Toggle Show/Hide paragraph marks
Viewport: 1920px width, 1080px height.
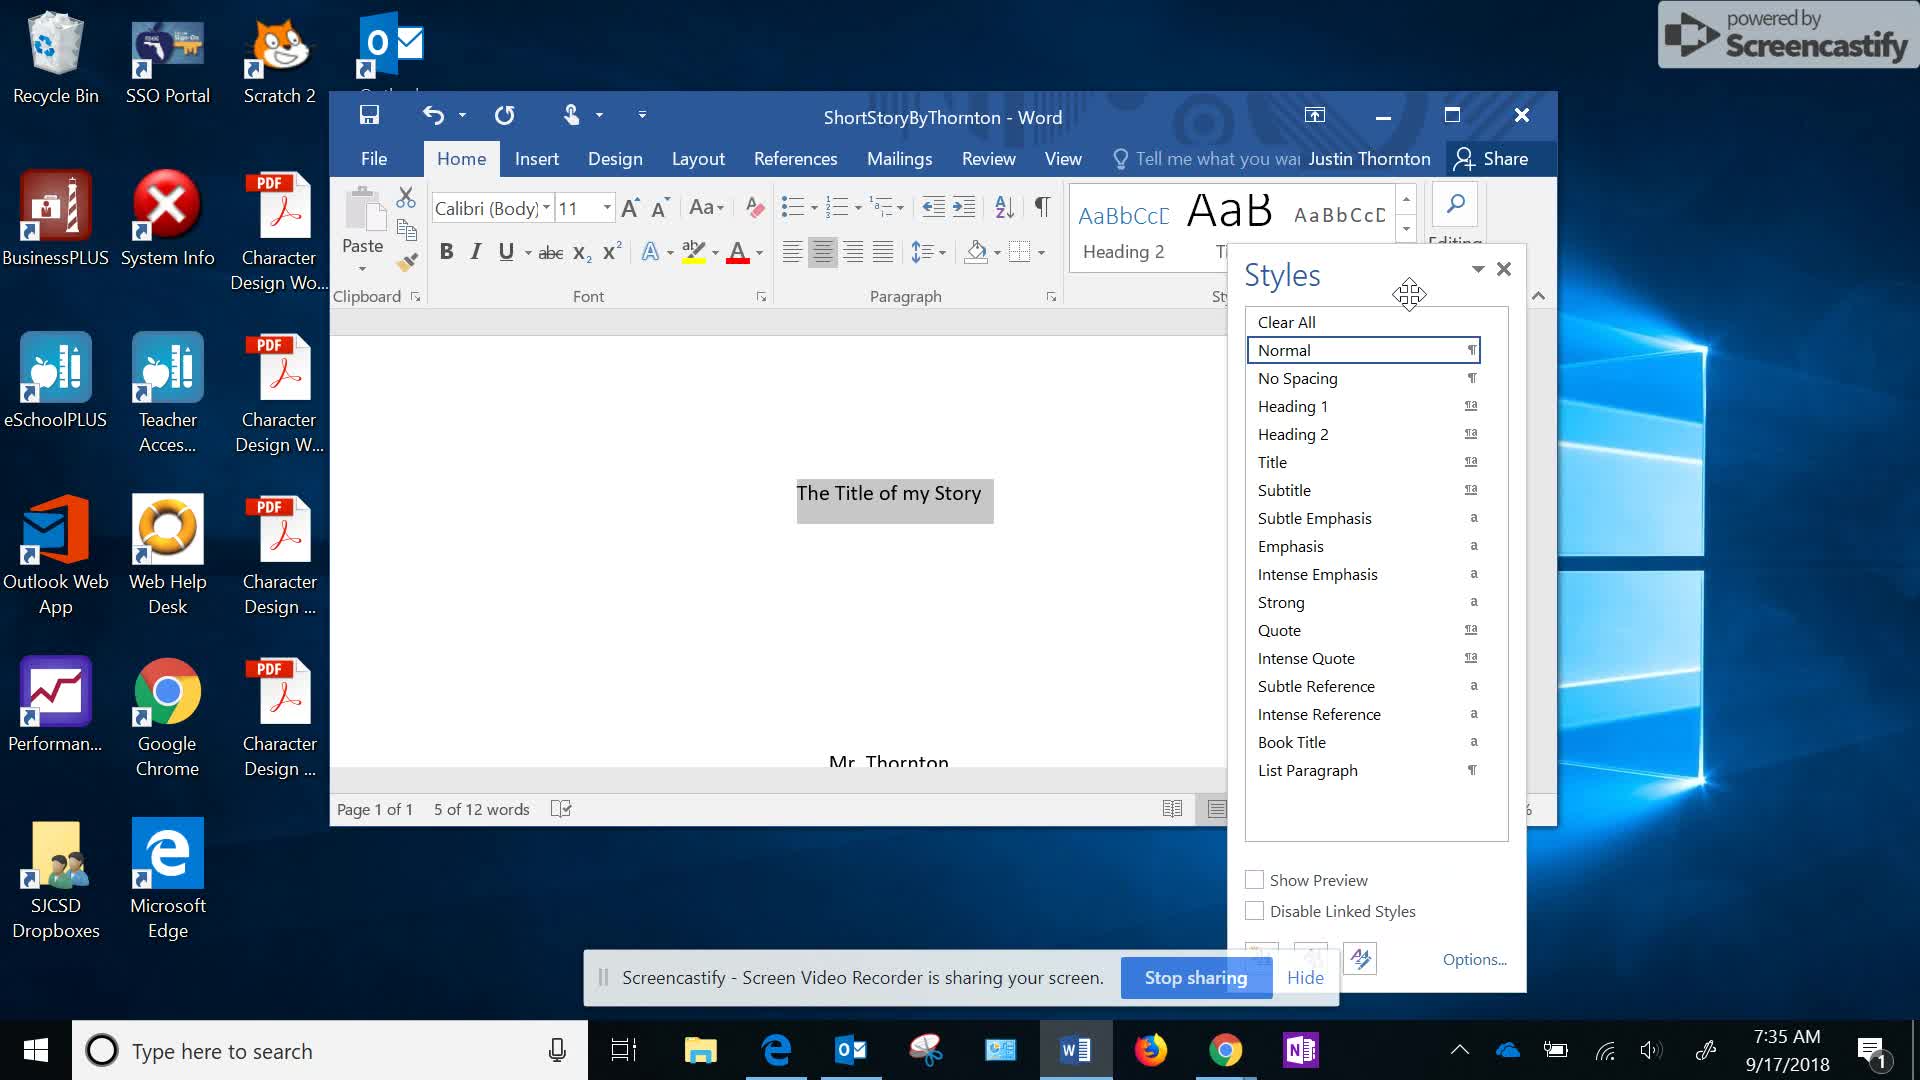[1042, 207]
